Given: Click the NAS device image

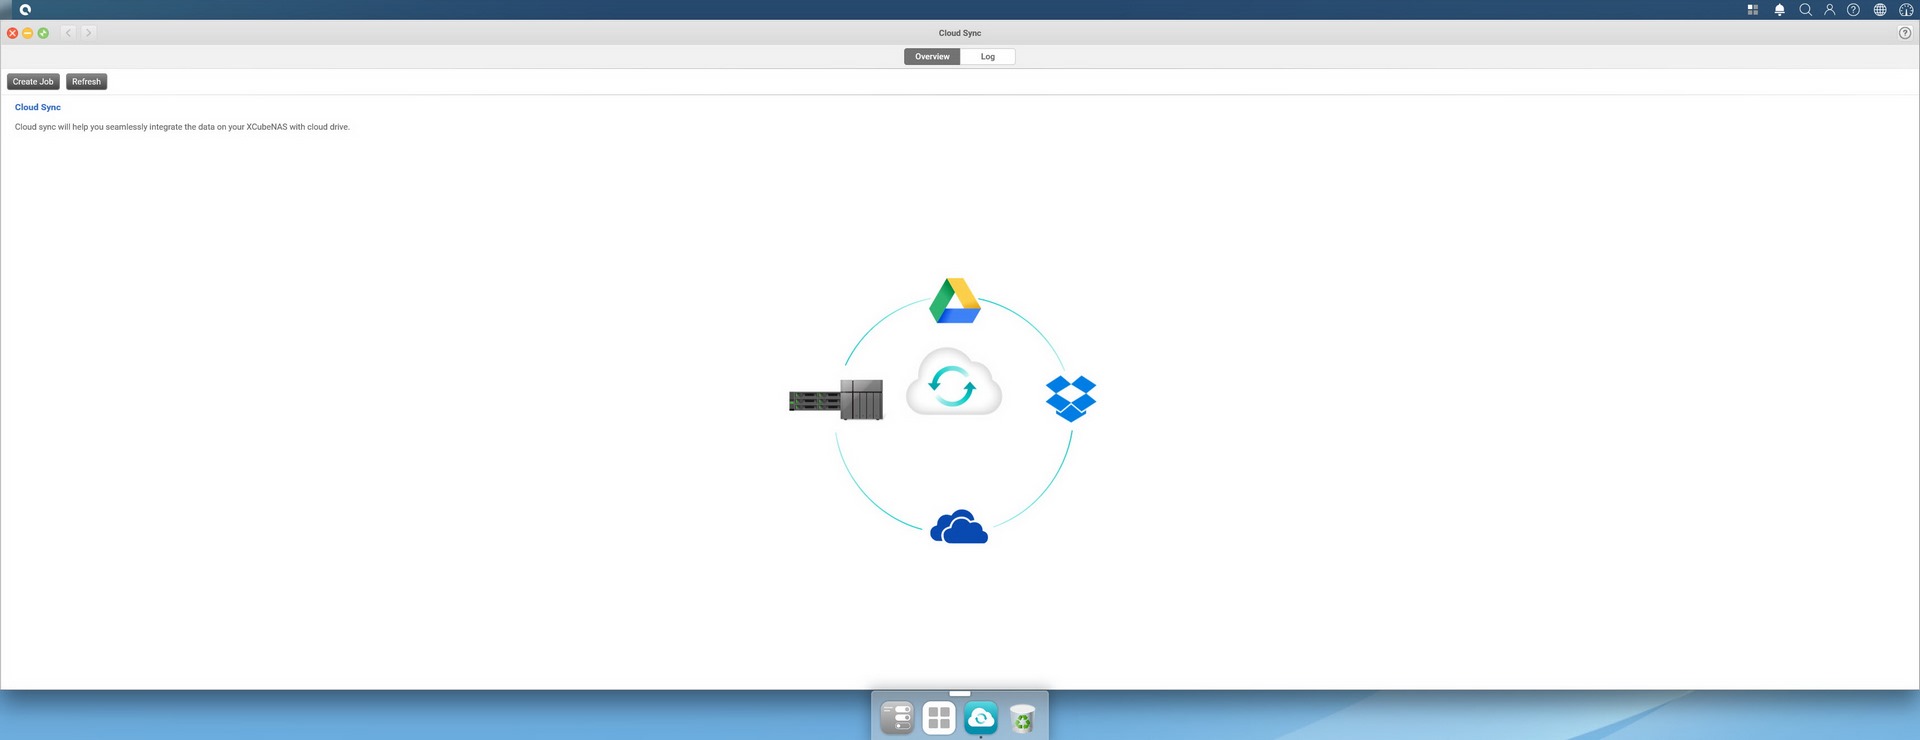Looking at the screenshot, I should pyautogui.click(x=836, y=400).
